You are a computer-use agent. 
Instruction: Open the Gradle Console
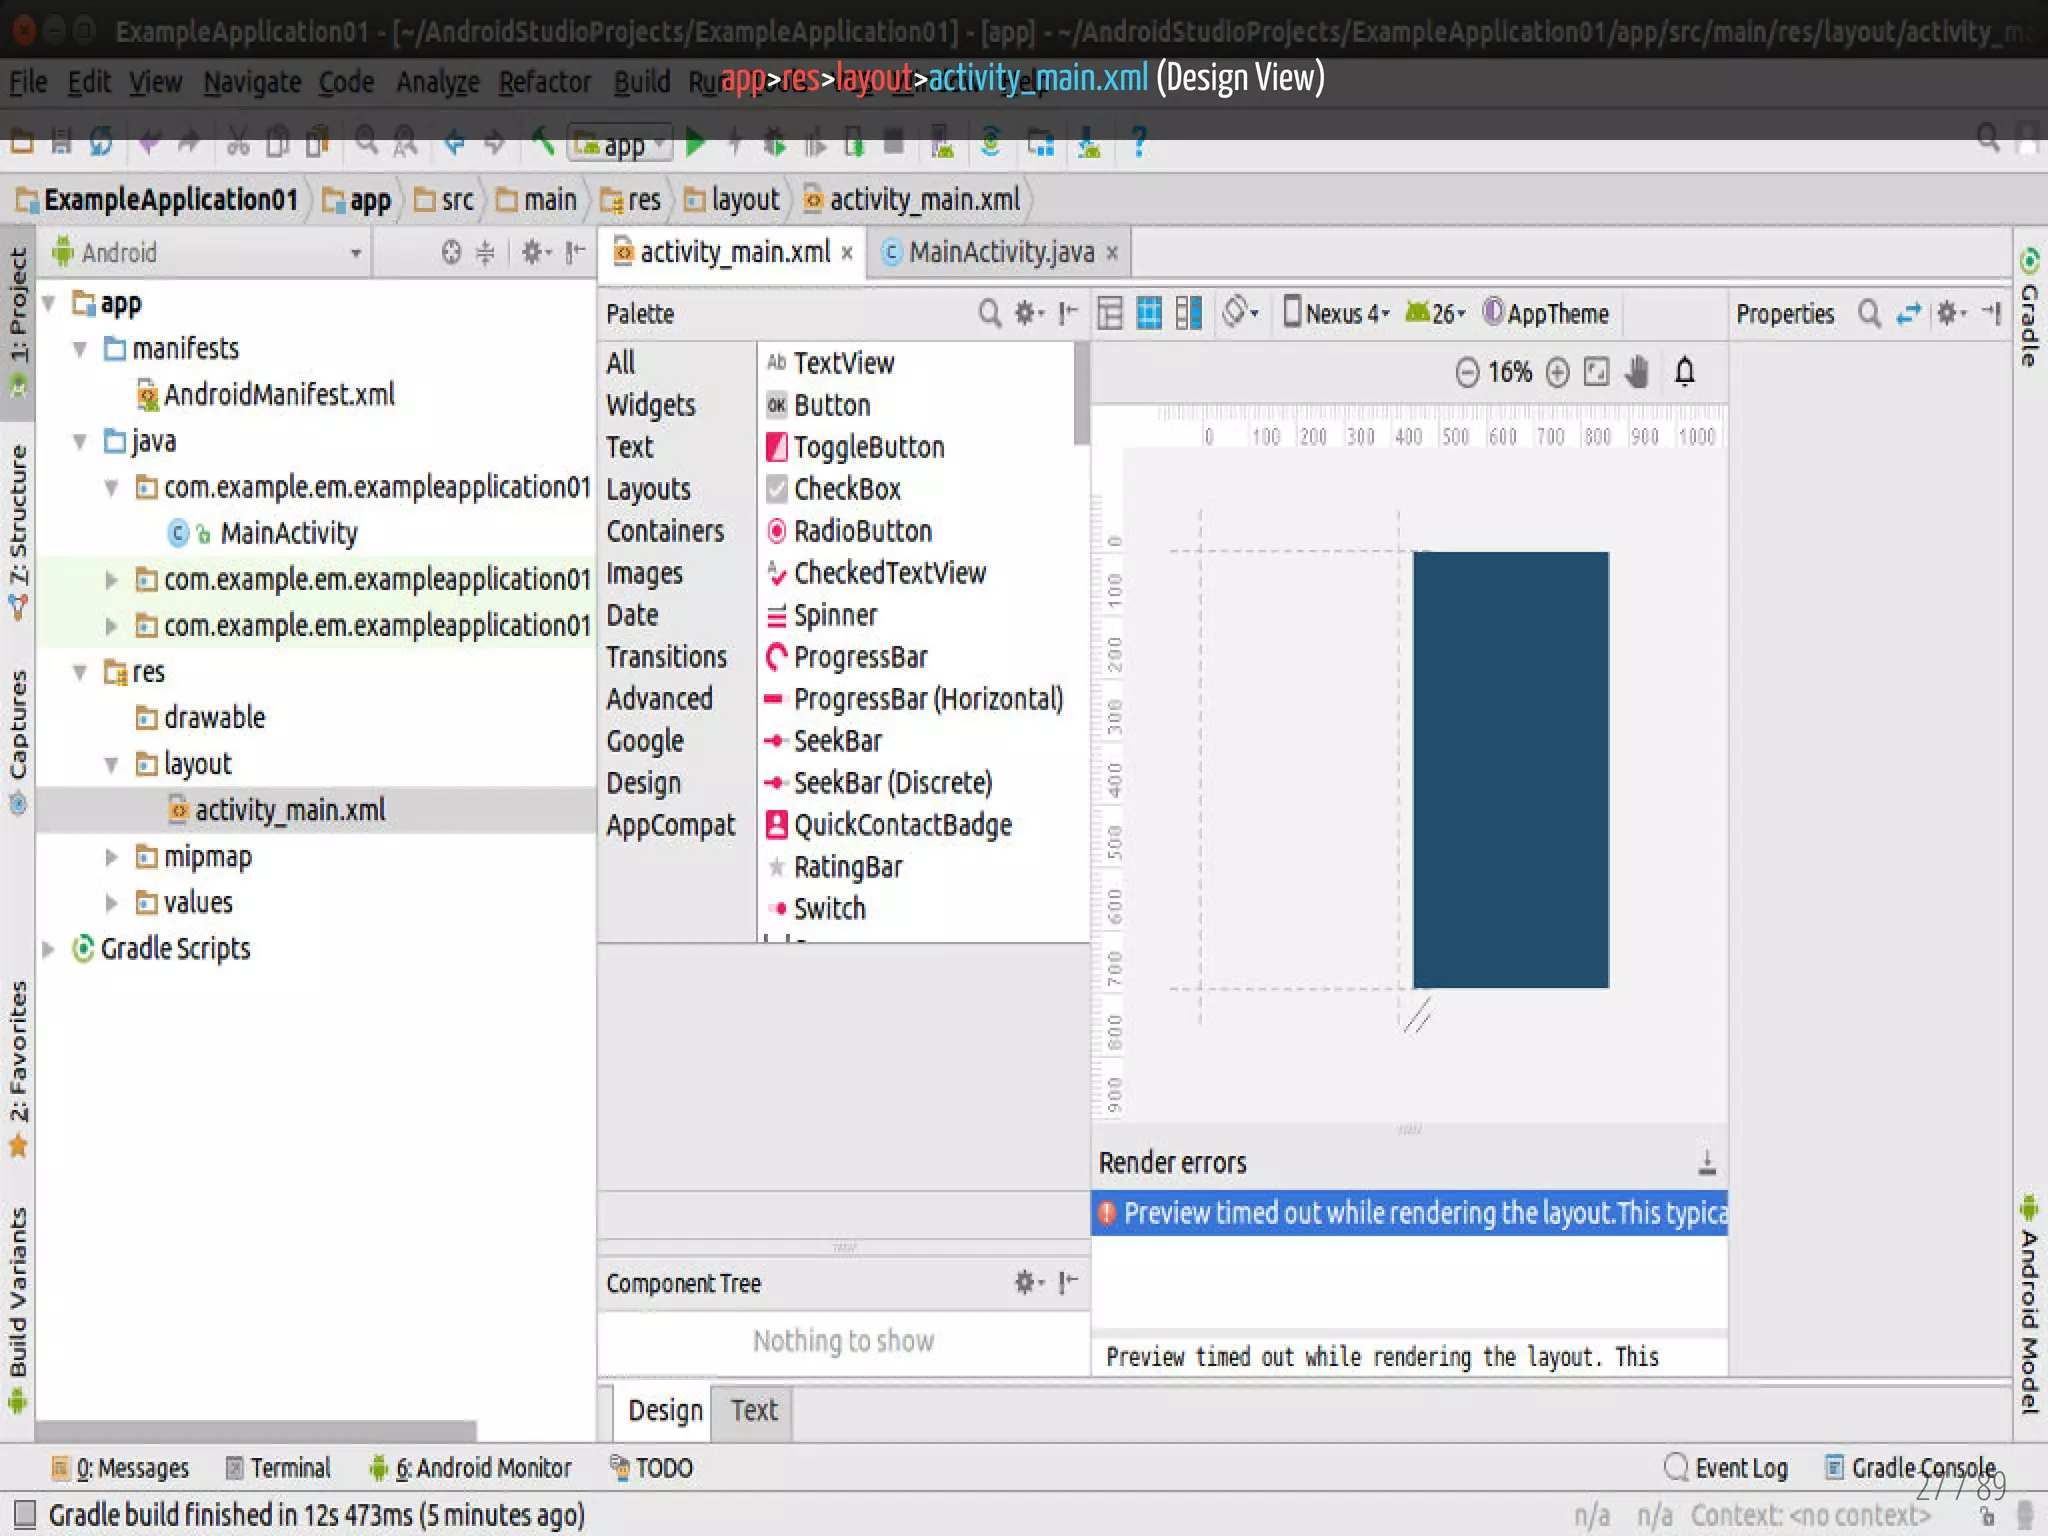tap(1910, 1468)
